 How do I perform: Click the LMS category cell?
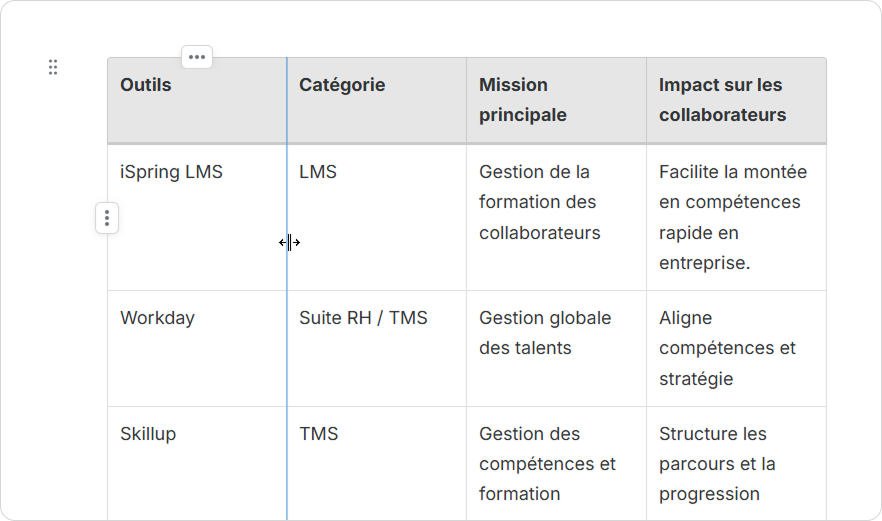(x=318, y=172)
